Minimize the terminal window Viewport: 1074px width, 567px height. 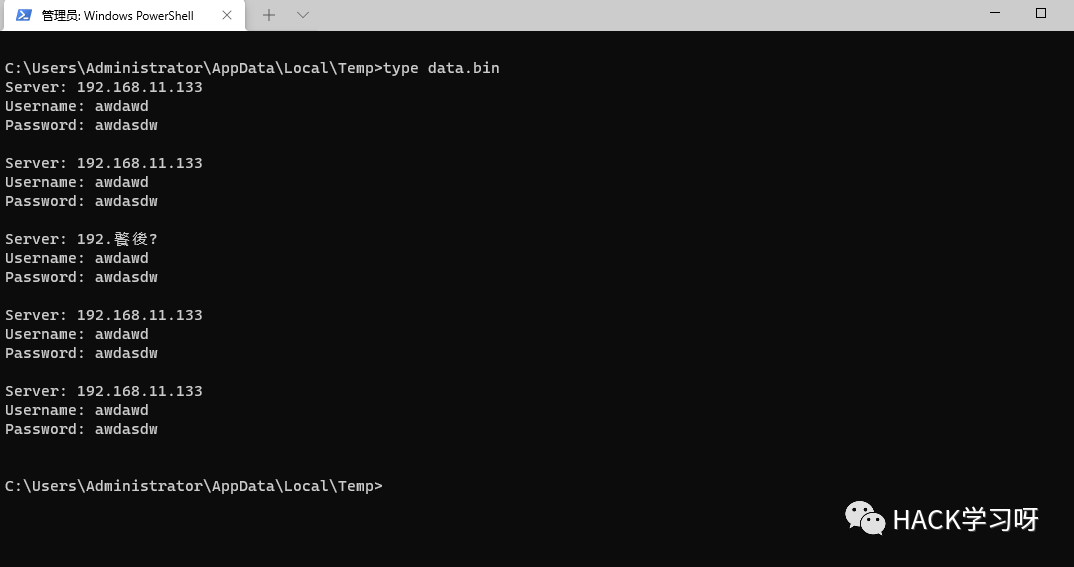point(995,13)
